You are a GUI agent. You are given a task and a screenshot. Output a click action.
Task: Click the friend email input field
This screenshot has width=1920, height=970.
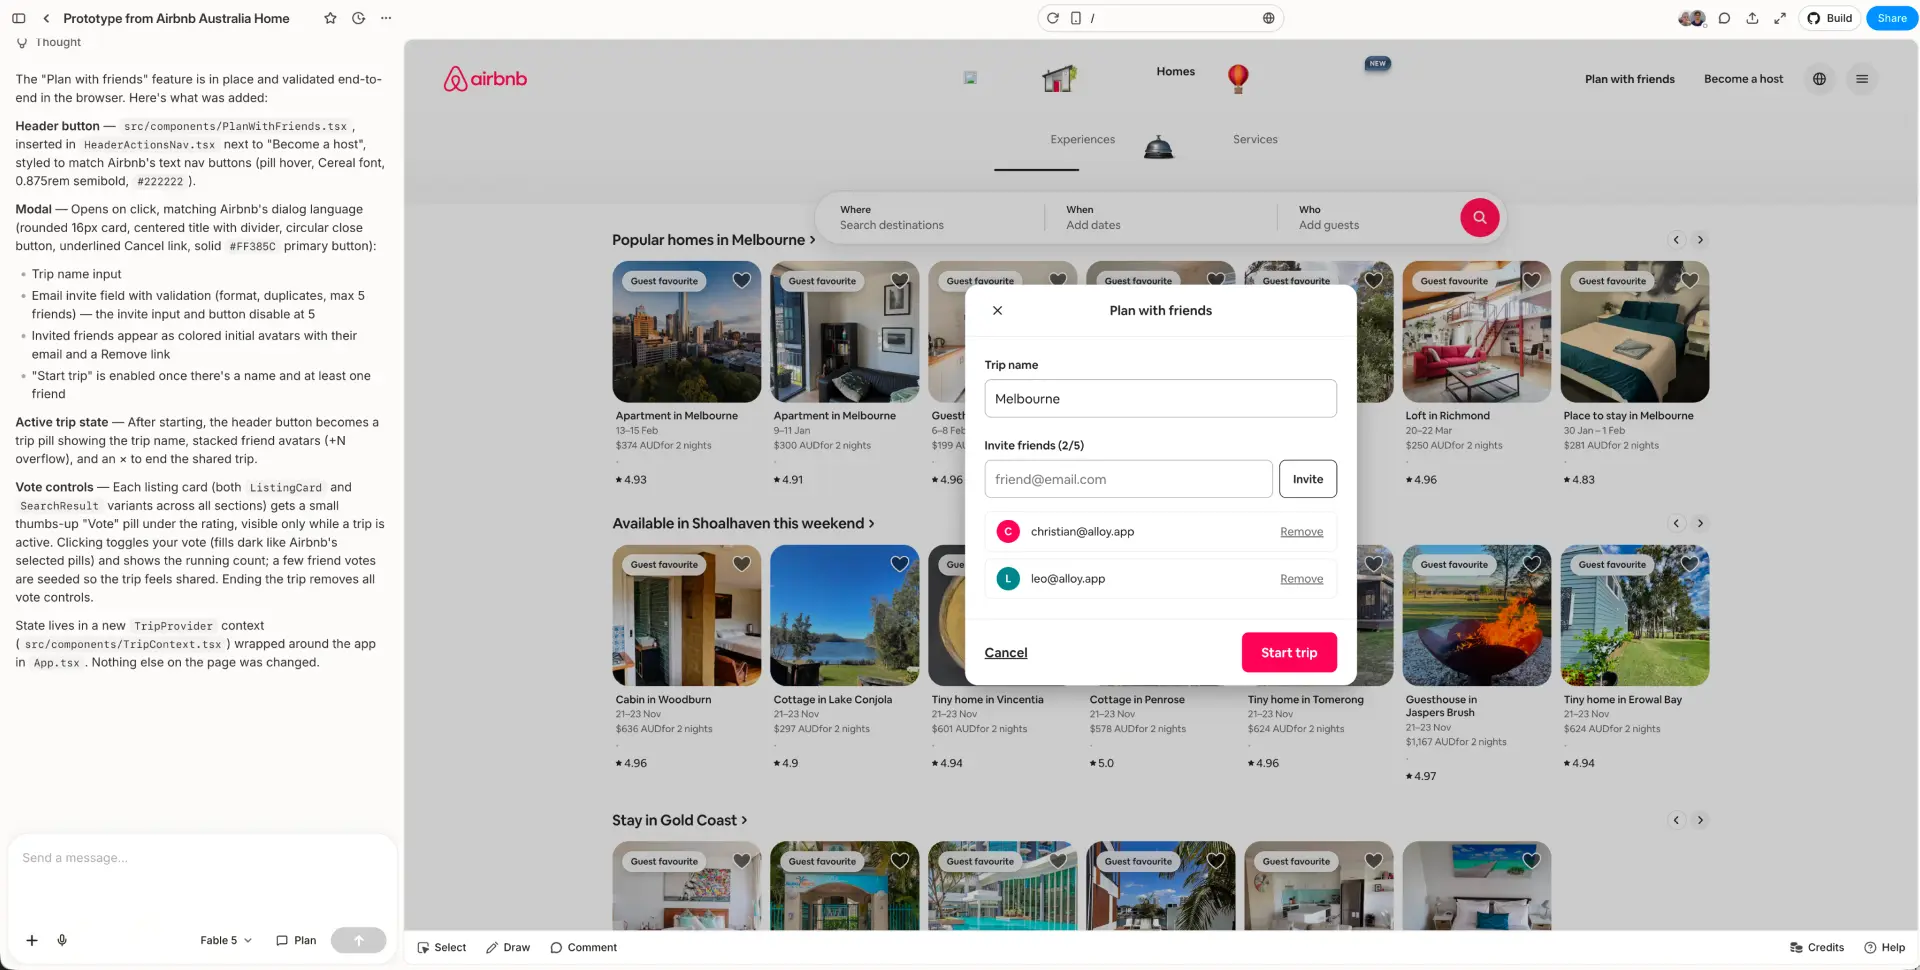pyautogui.click(x=1128, y=479)
